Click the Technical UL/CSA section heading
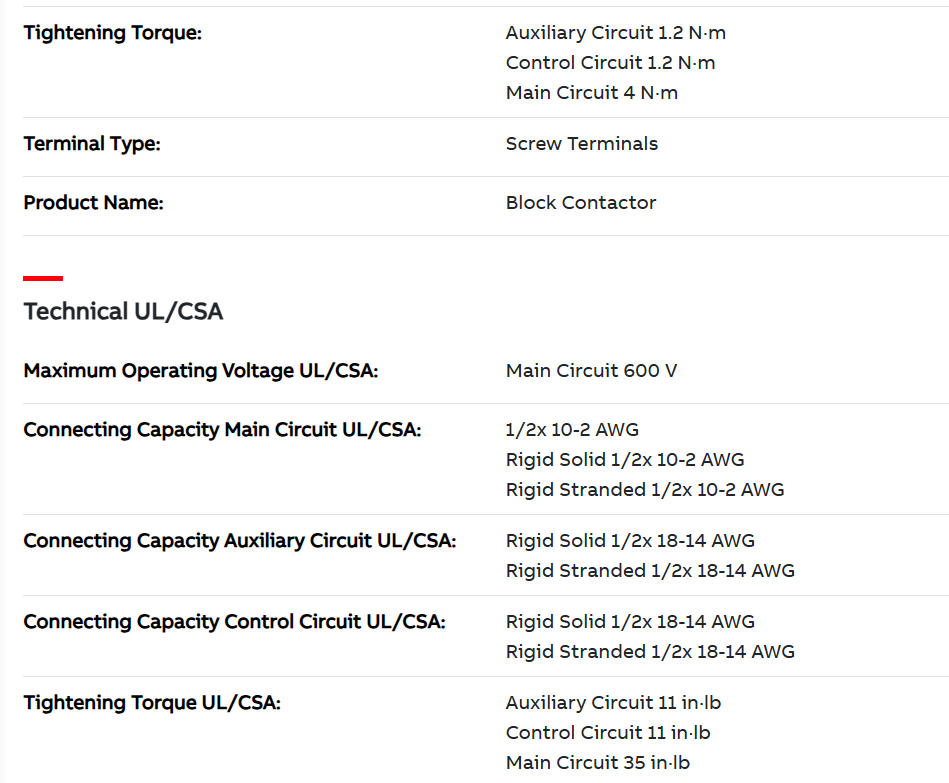The height and width of the screenshot is (783, 949). (123, 312)
